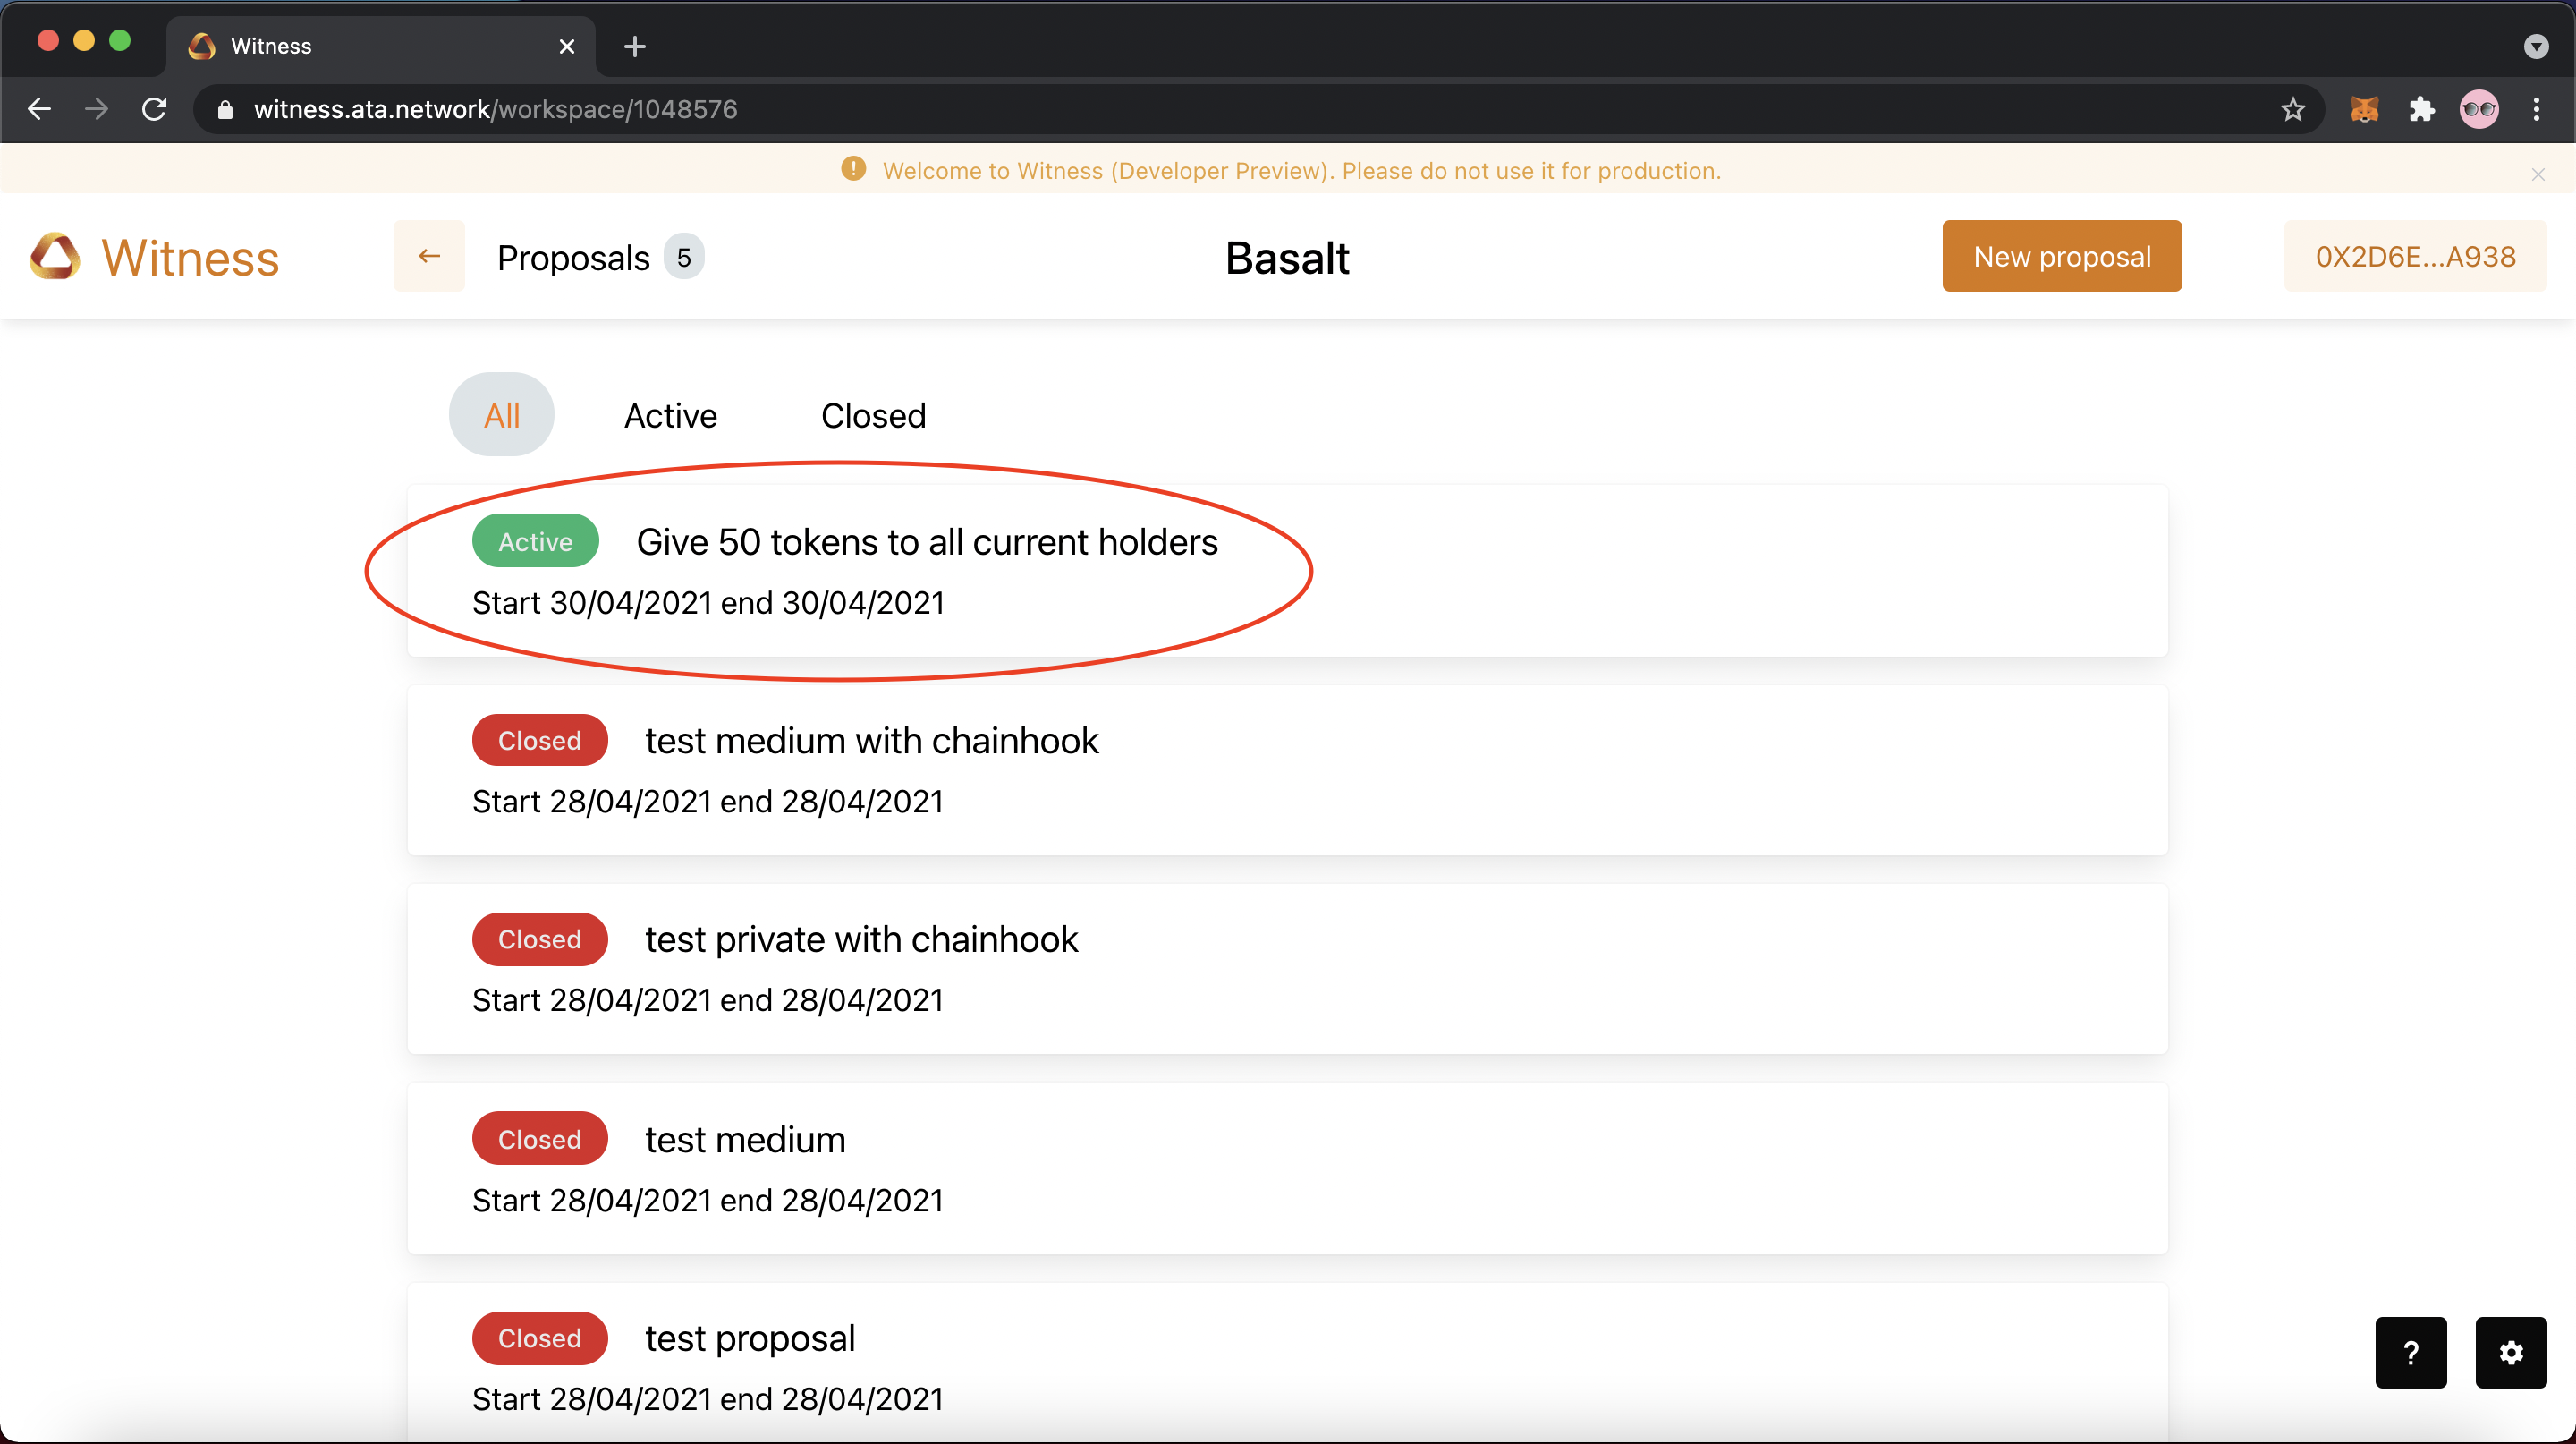2576x1444 pixels.
Task: Open the Chrome extensions puzzle icon
Action: click(x=2422, y=109)
